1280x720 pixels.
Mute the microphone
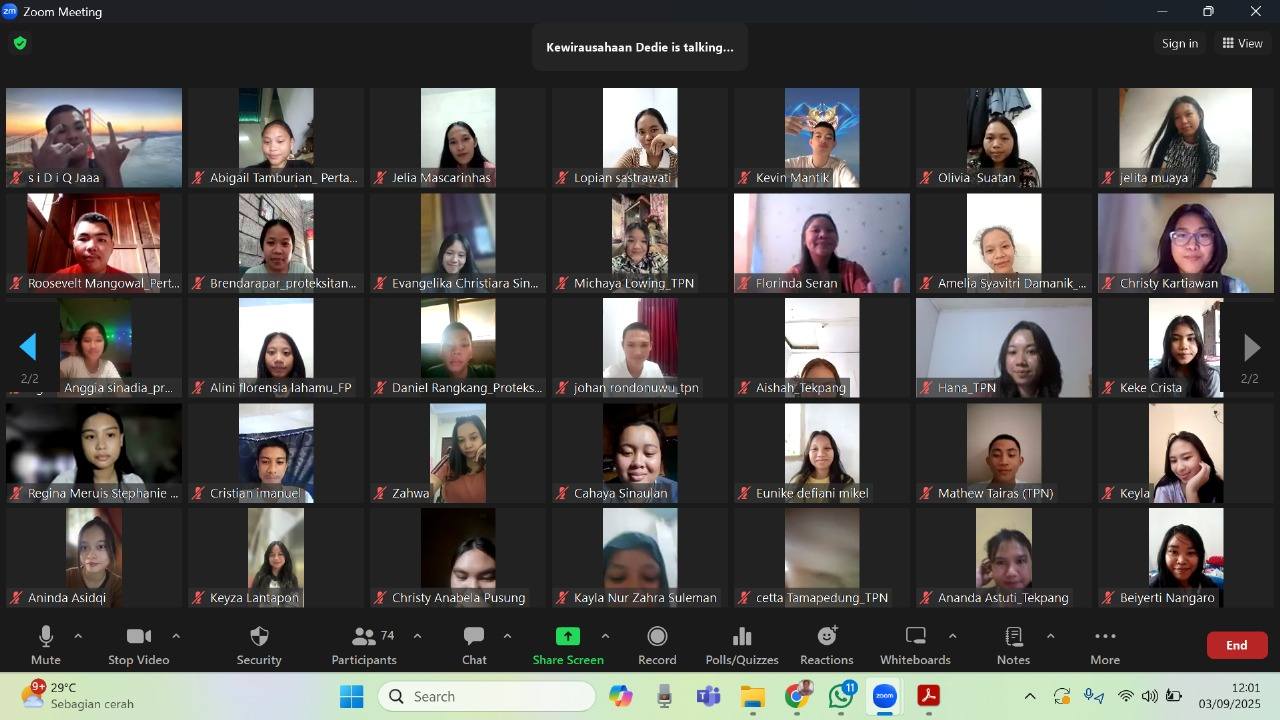pyautogui.click(x=45, y=645)
